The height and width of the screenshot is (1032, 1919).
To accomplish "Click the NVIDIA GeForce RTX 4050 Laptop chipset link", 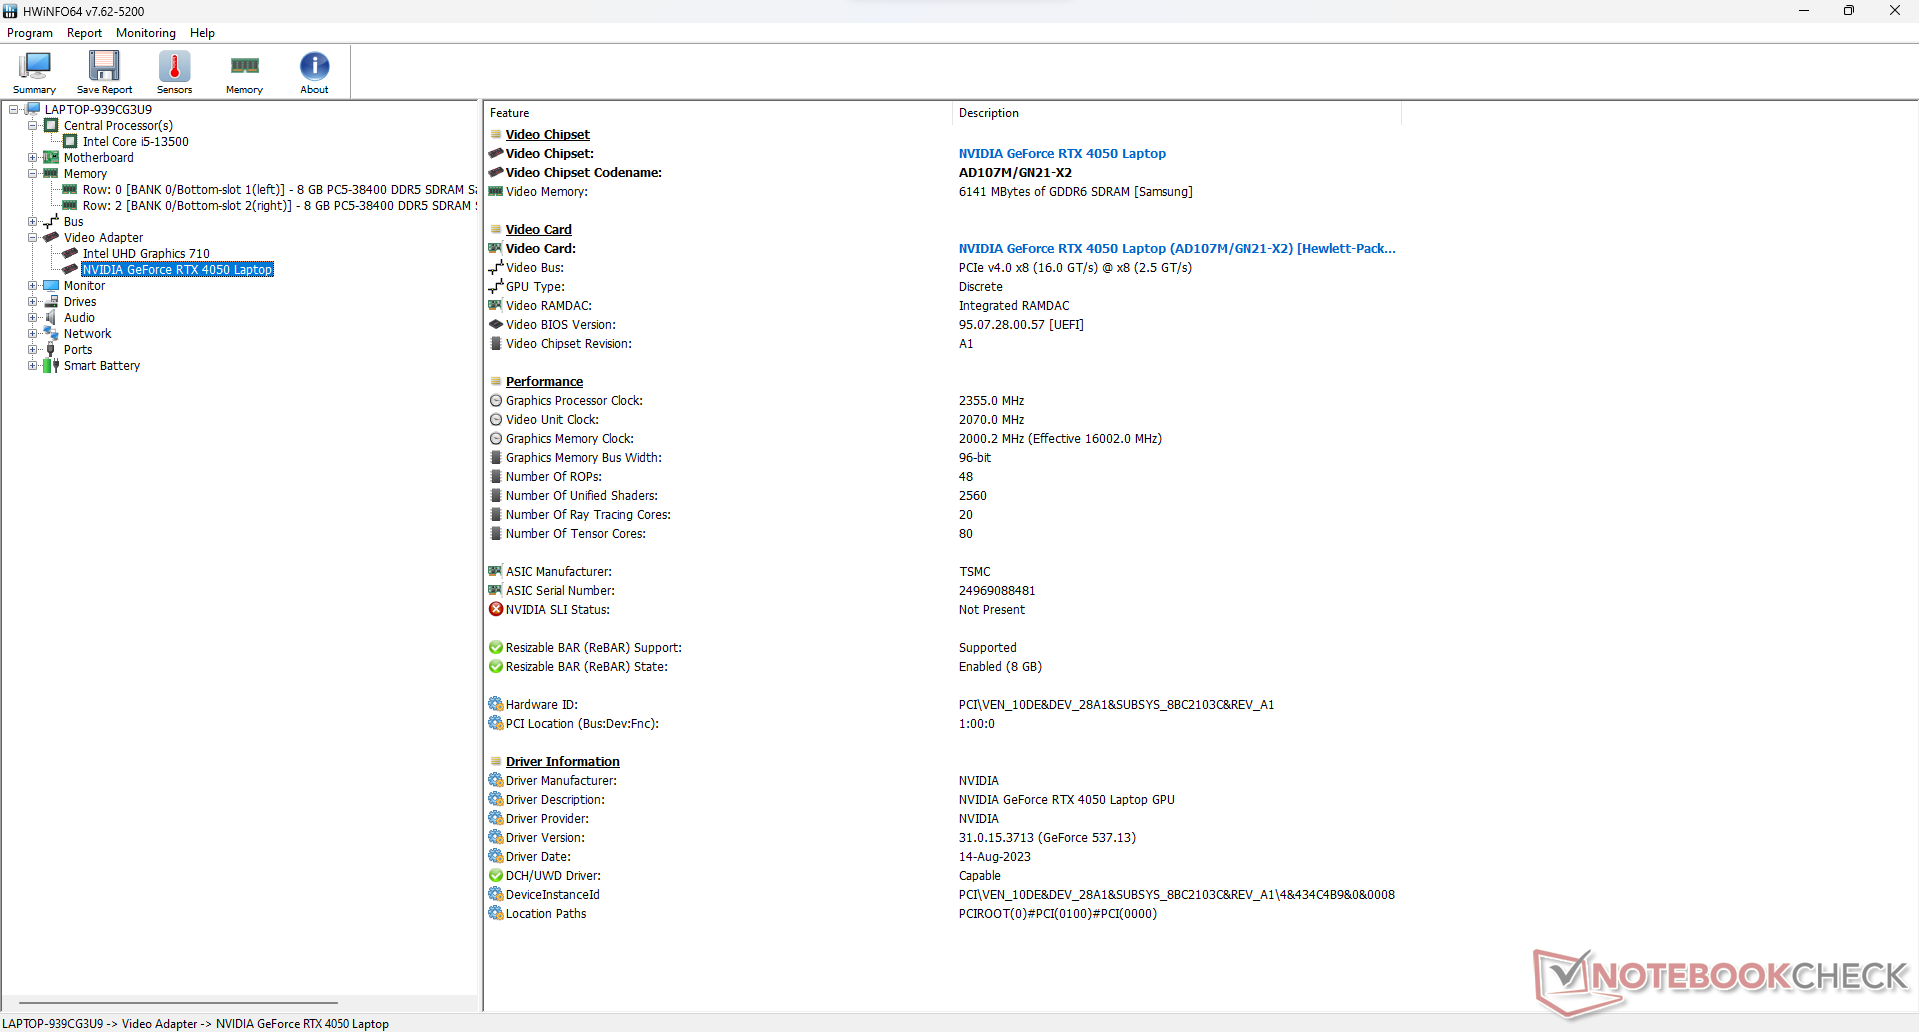I will coord(1062,154).
